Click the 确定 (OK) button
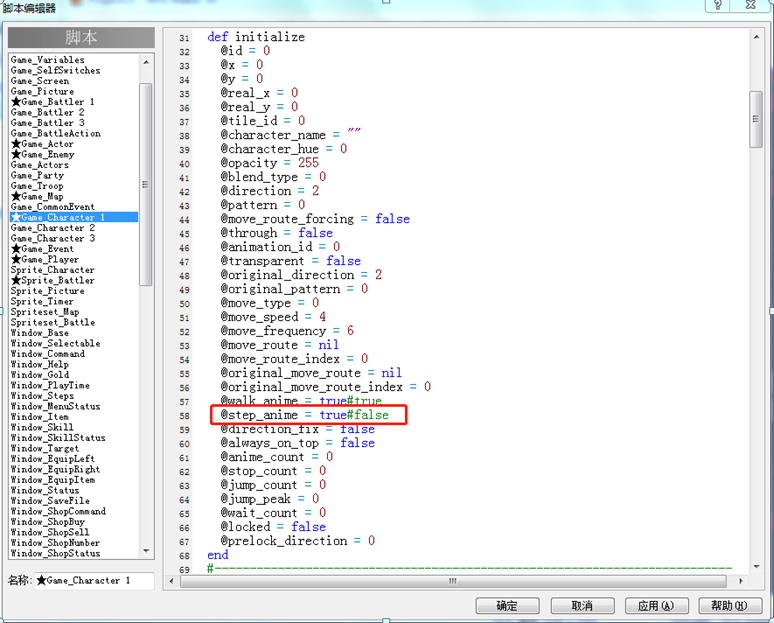774x623 pixels. pos(507,606)
